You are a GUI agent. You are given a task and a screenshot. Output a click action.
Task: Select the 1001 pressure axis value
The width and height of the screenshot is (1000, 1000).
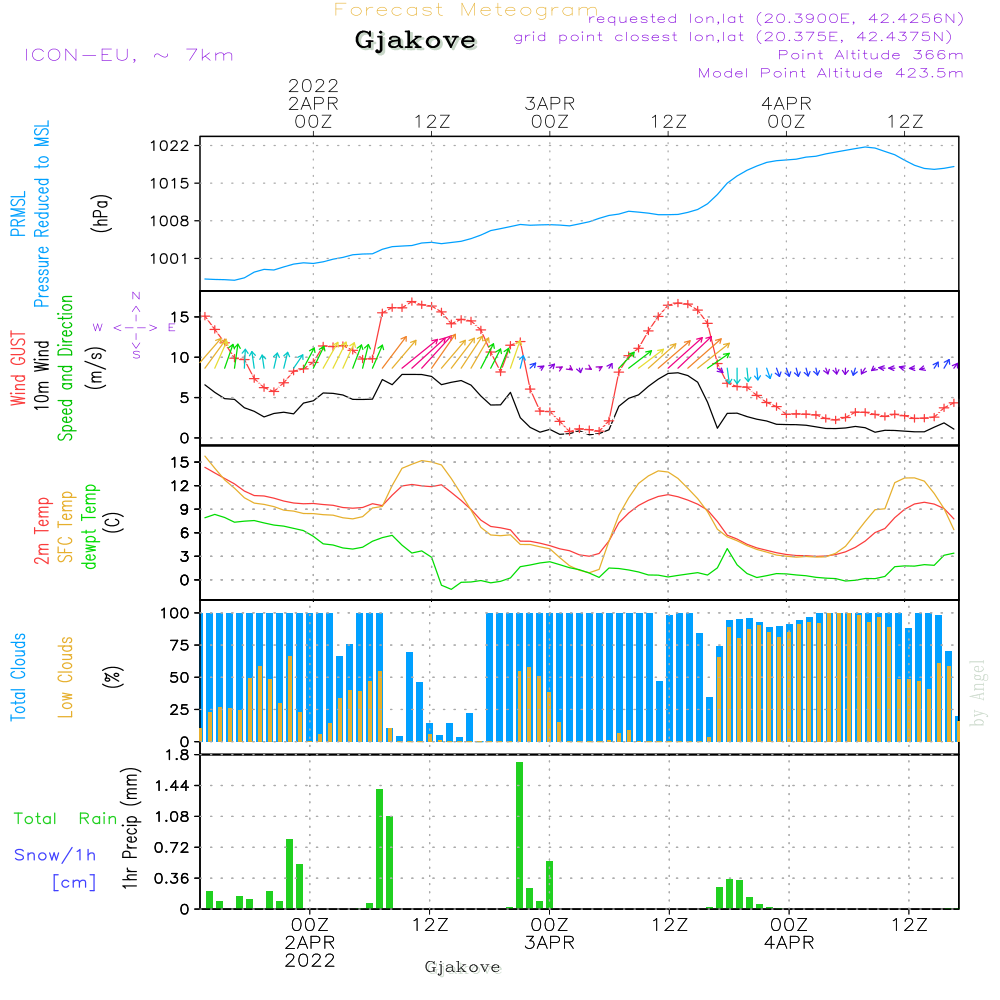click(x=170, y=259)
